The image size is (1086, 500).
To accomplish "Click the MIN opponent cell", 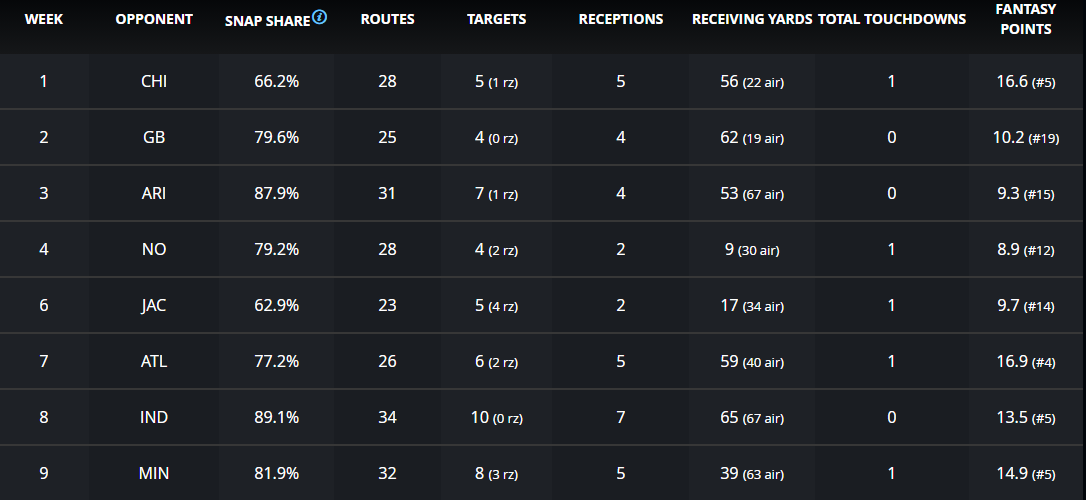I will point(154,474).
